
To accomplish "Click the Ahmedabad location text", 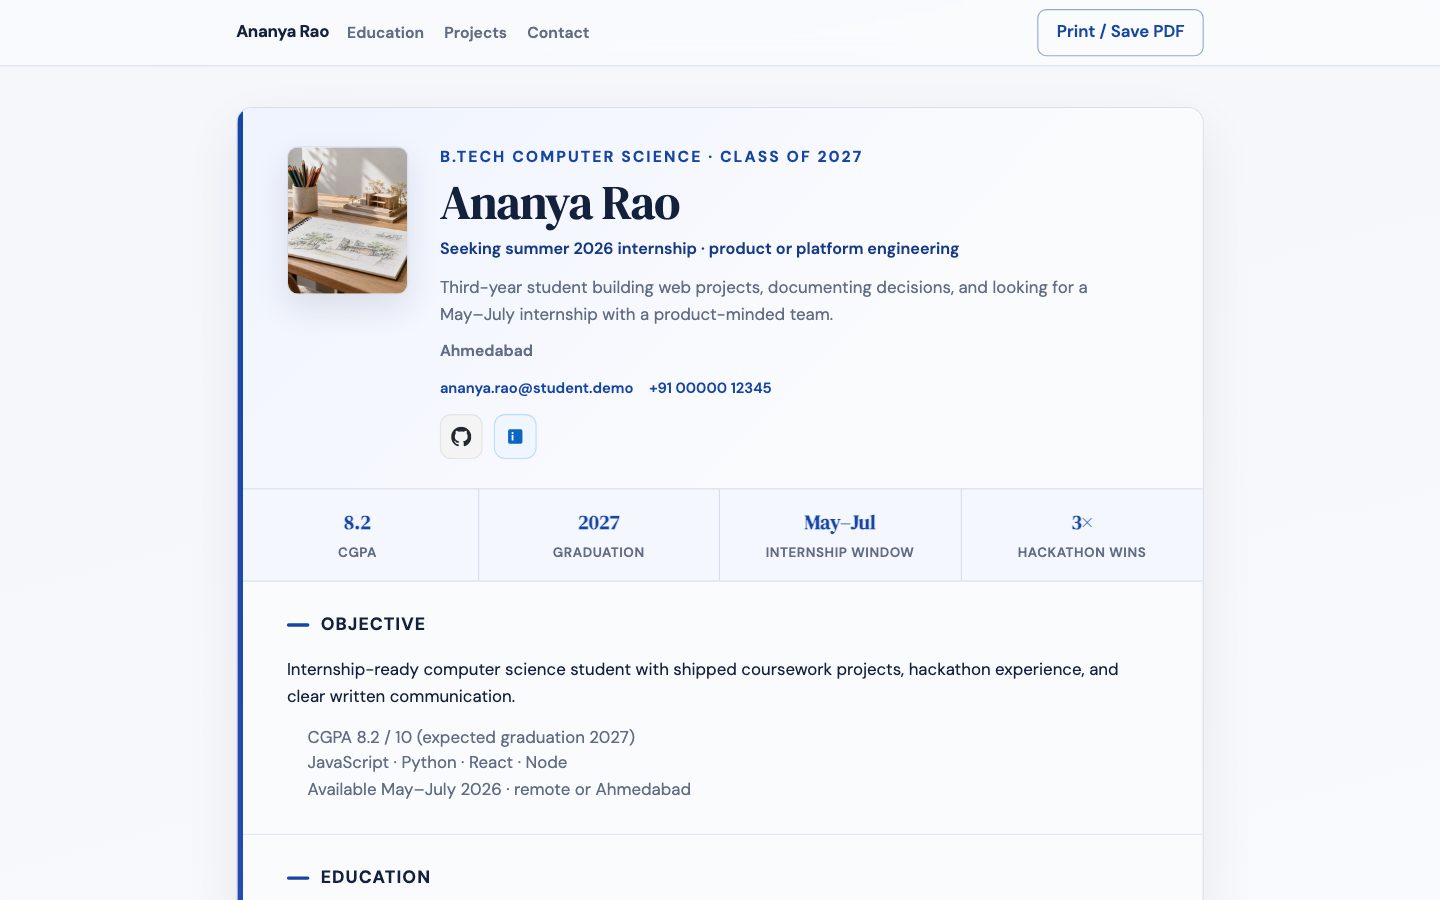I will pos(486,351).
